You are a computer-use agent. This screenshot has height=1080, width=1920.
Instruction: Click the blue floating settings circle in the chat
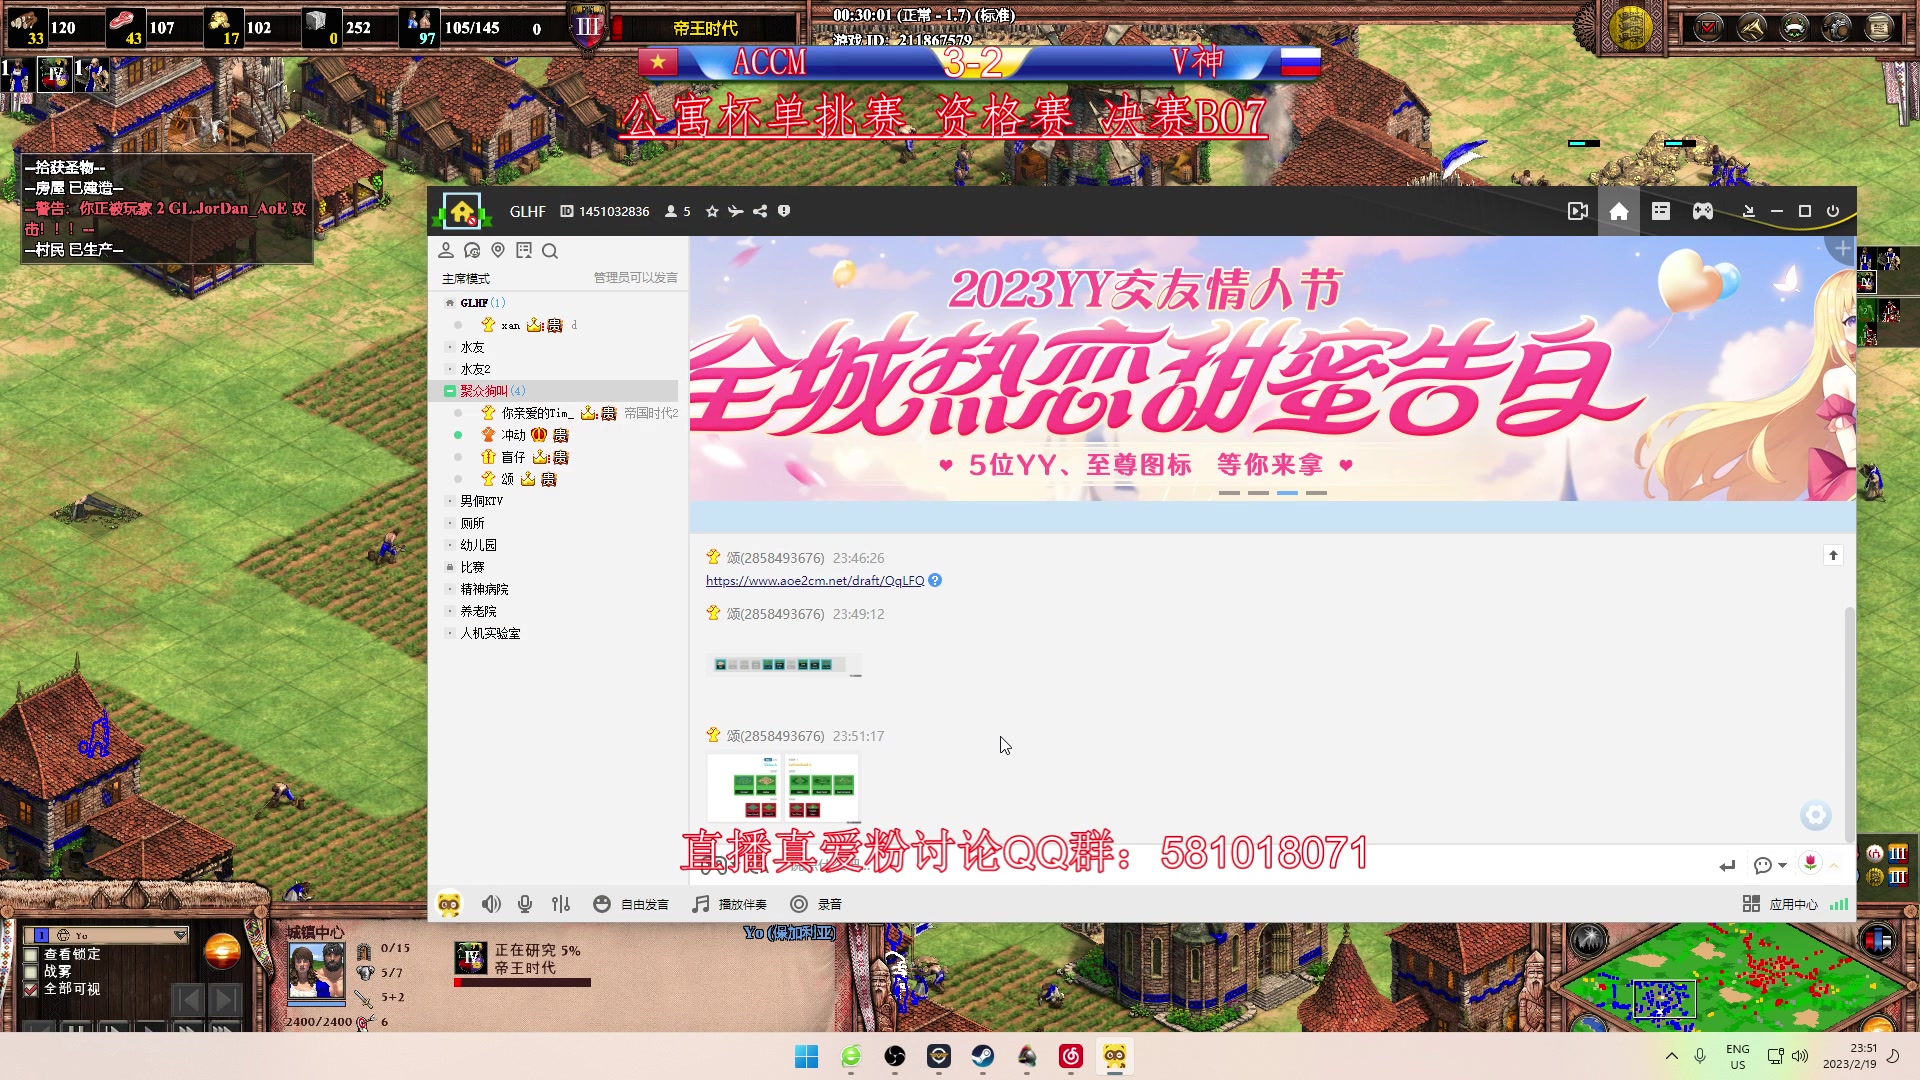tap(1816, 815)
